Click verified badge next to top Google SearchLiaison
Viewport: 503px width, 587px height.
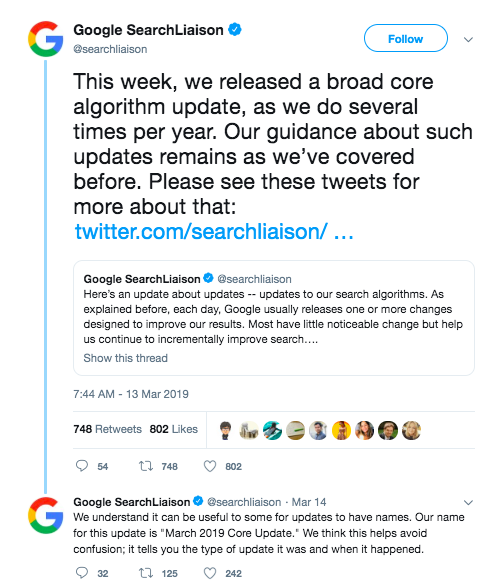tap(235, 29)
